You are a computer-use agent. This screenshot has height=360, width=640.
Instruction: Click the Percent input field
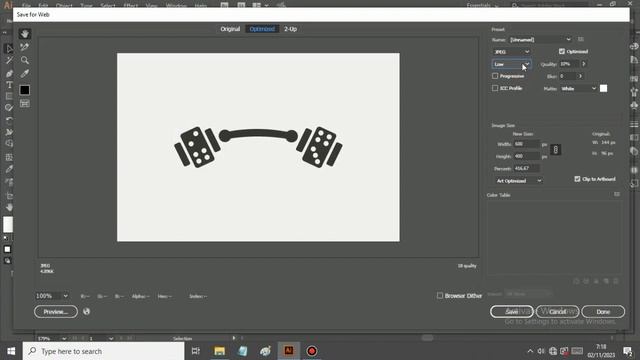[527, 169]
